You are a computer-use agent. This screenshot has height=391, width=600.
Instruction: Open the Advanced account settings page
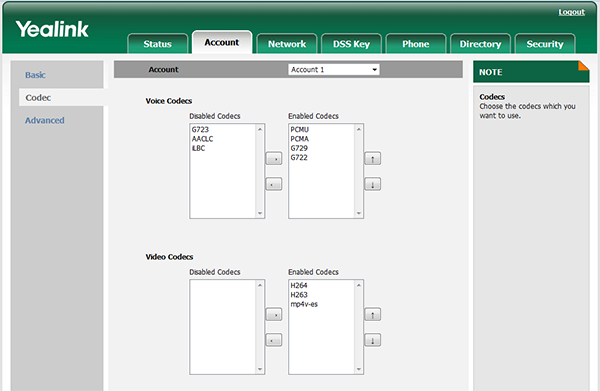pyautogui.click(x=45, y=120)
